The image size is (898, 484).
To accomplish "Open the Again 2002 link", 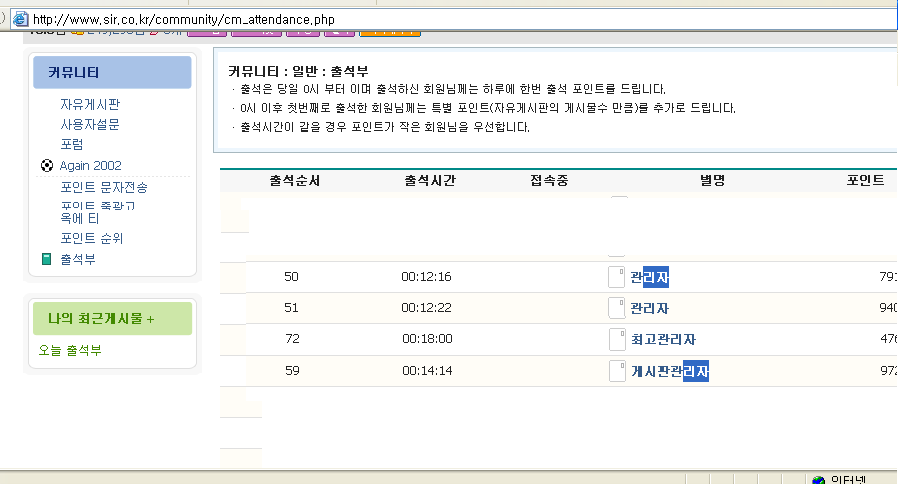I will tap(90, 166).
